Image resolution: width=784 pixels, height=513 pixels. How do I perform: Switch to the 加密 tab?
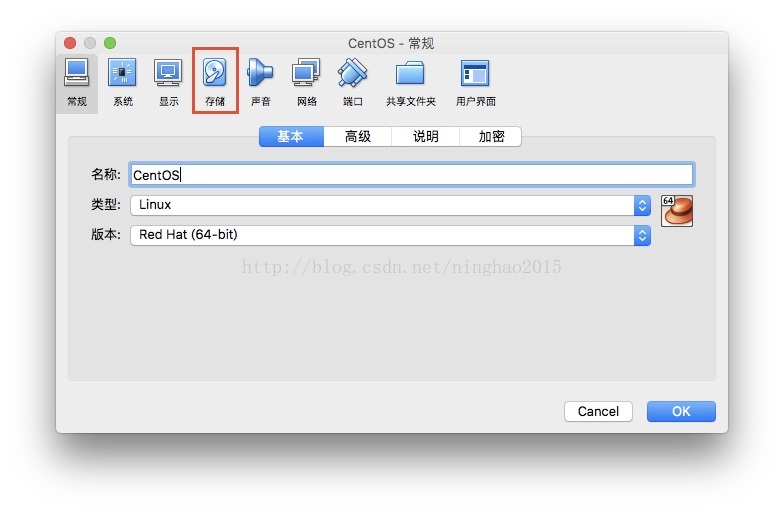[490, 136]
